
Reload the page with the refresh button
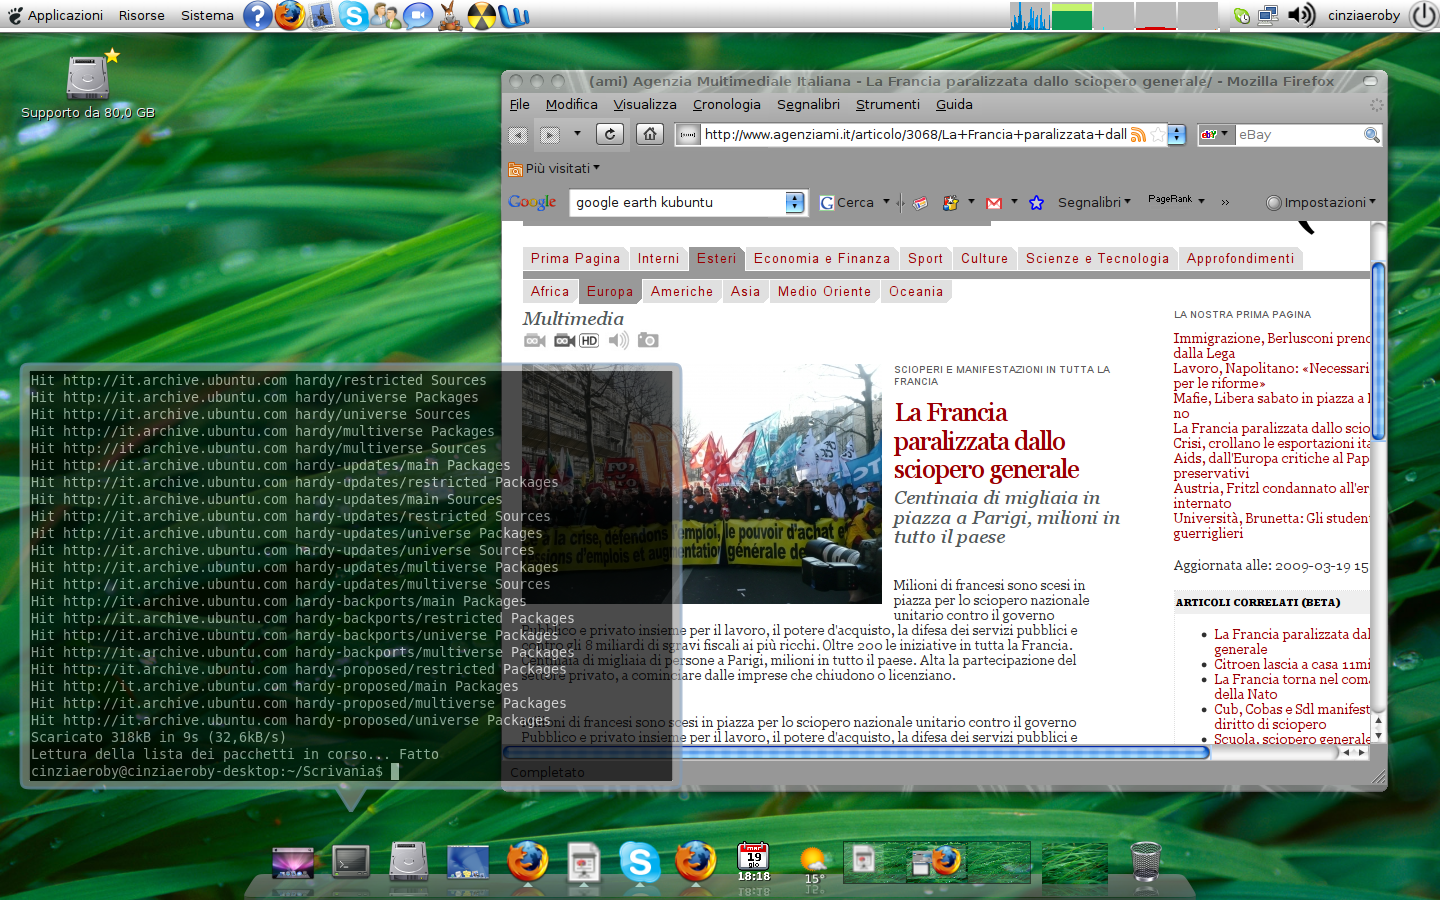(x=610, y=134)
